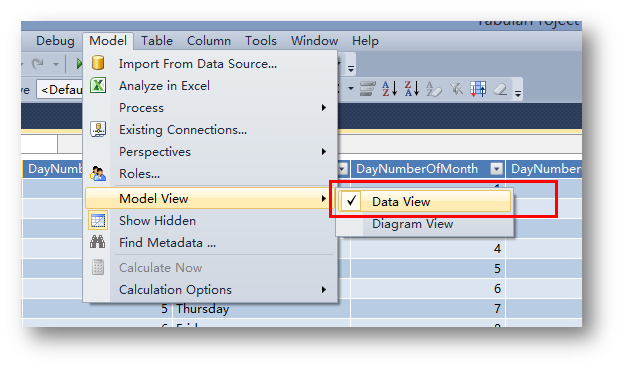
Task: Click the stacked rows icon before Sort A to Z
Action: [x=367, y=88]
